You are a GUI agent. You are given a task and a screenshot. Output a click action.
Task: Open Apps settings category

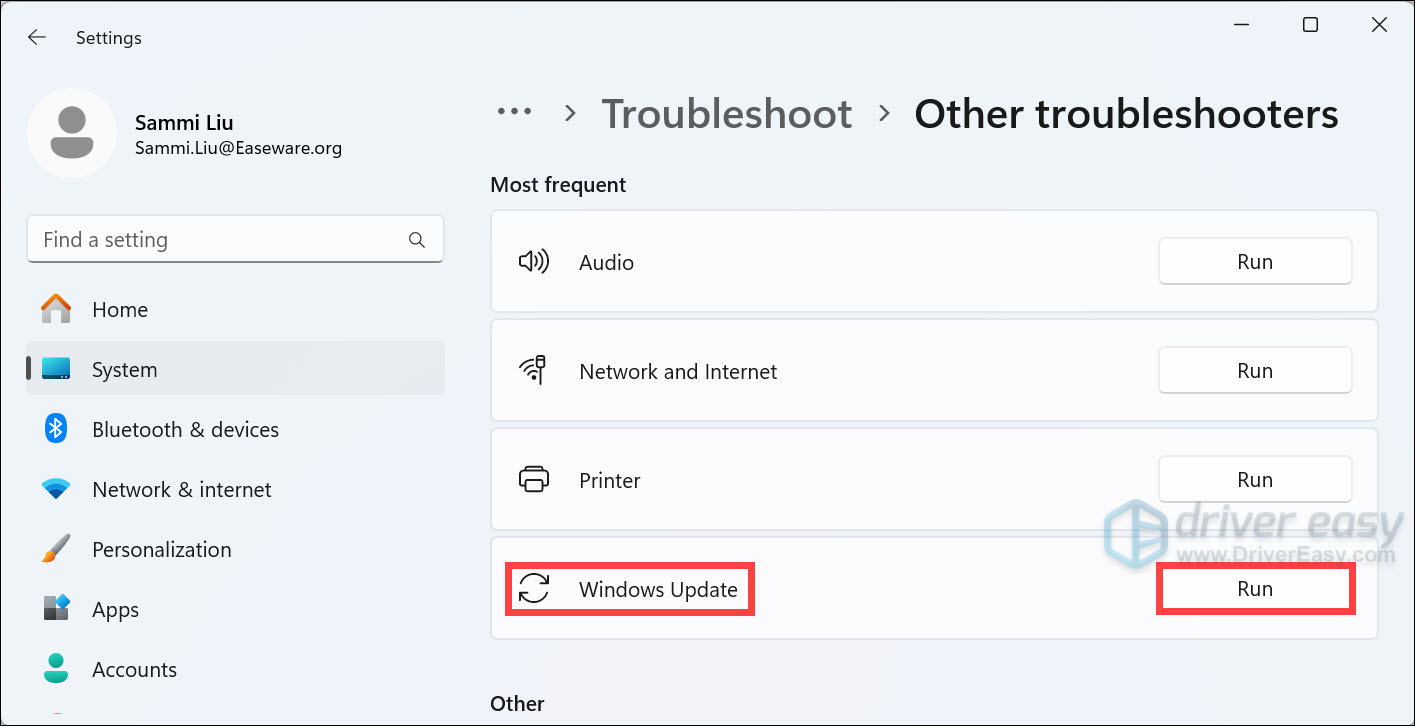(x=115, y=610)
